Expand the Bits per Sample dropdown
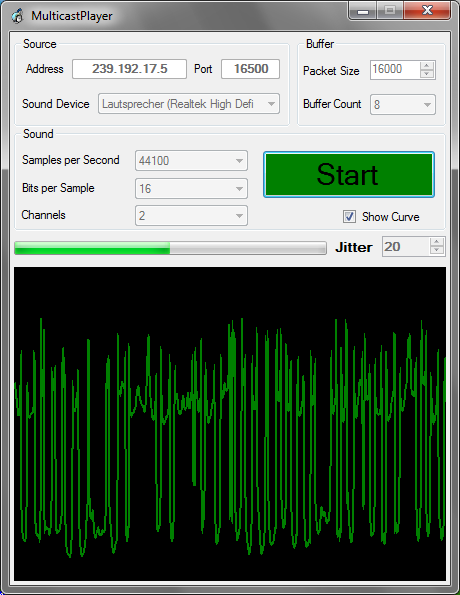Screen dimensions: 460x595 (x=191, y=189)
